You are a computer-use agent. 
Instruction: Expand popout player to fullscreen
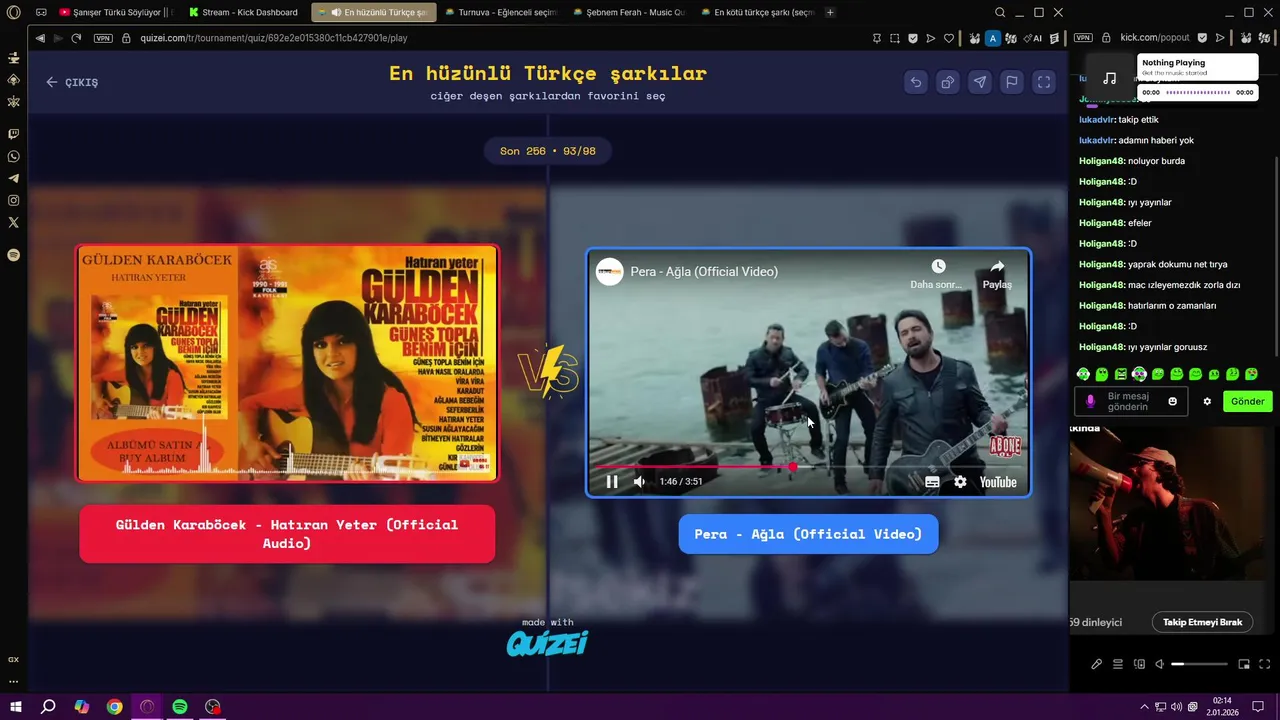click(1265, 664)
